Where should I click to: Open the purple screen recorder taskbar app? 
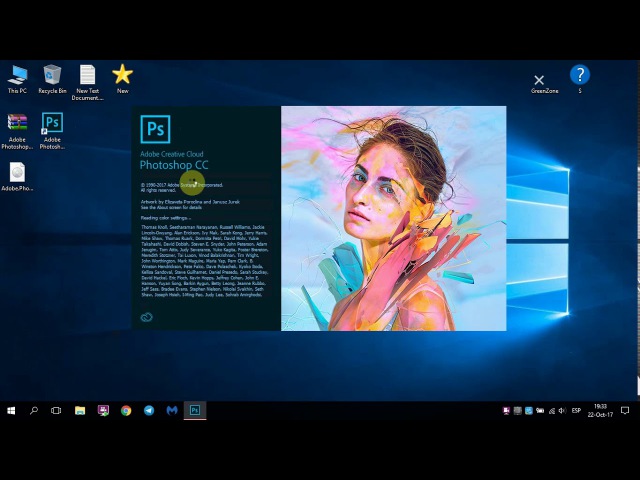click(x=103, y=411)
